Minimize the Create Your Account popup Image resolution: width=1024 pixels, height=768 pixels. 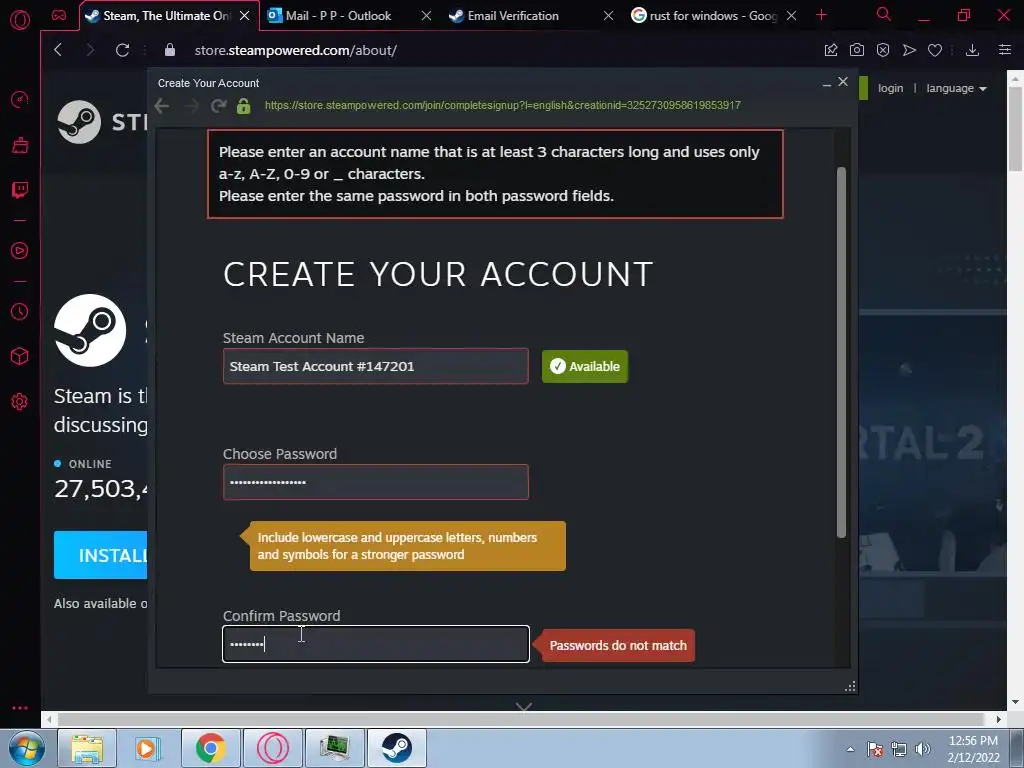pos(826,83)
